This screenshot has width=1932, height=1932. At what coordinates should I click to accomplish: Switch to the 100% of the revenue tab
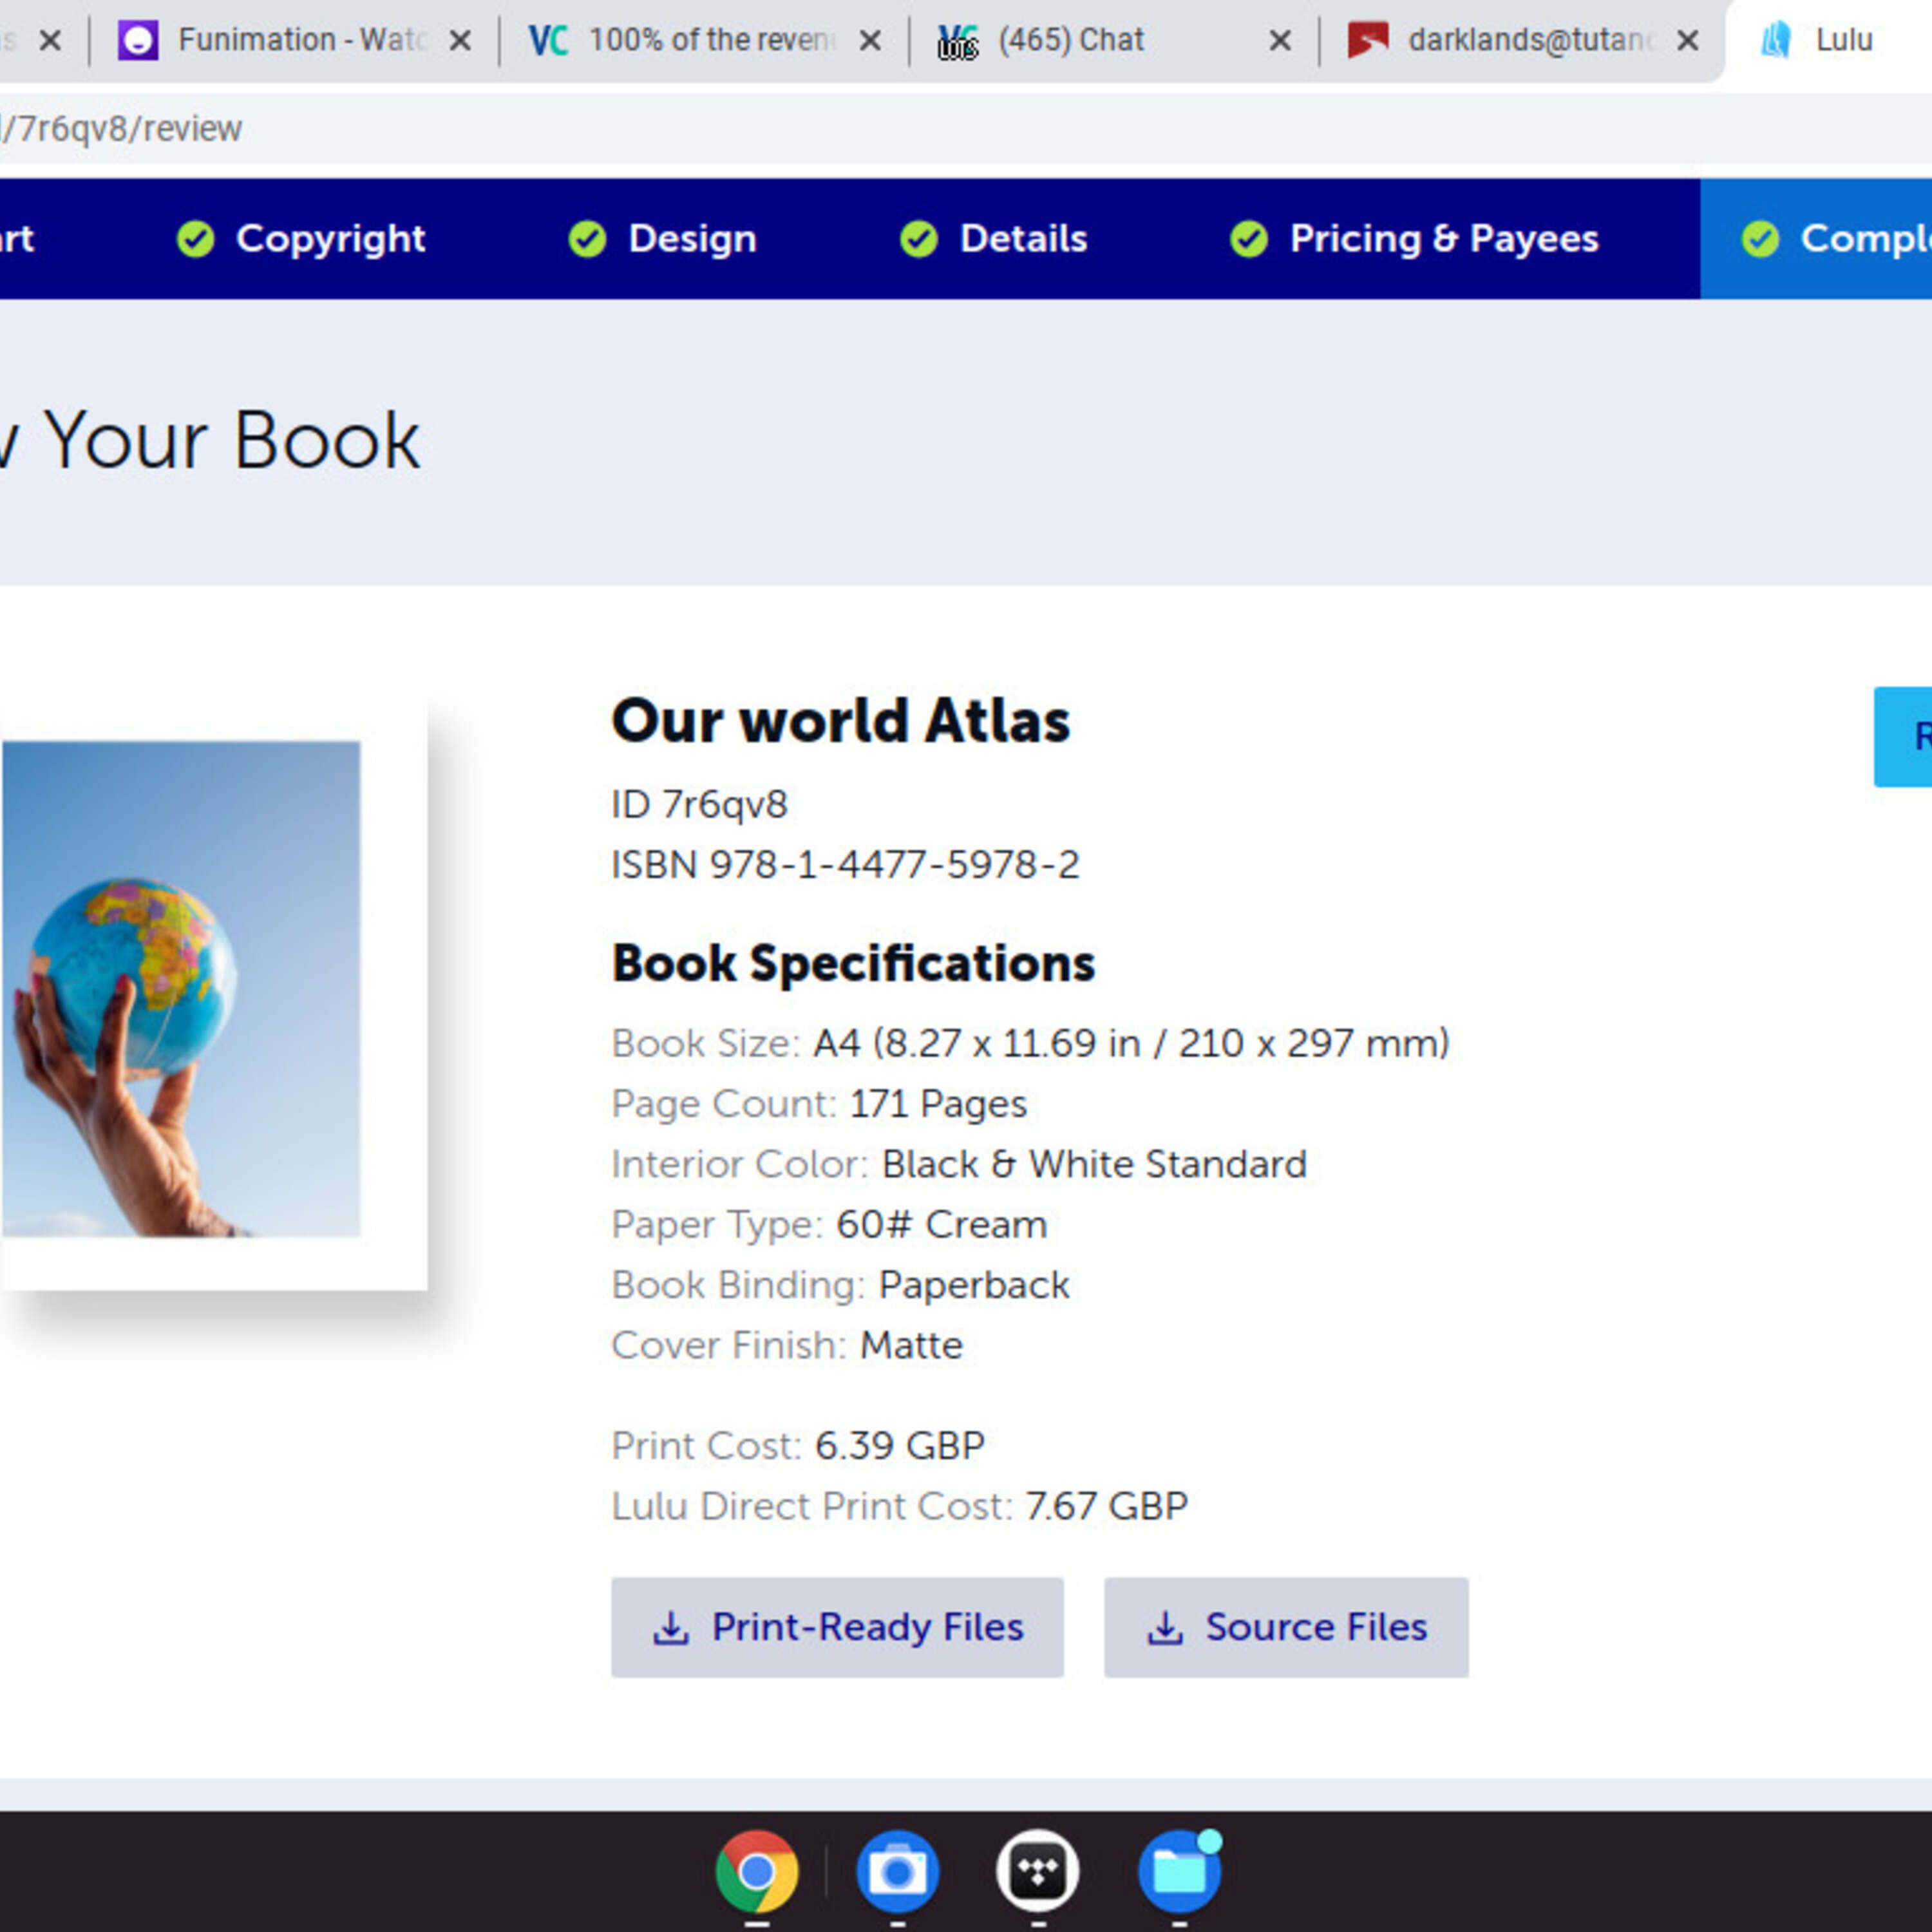point(705,40)
